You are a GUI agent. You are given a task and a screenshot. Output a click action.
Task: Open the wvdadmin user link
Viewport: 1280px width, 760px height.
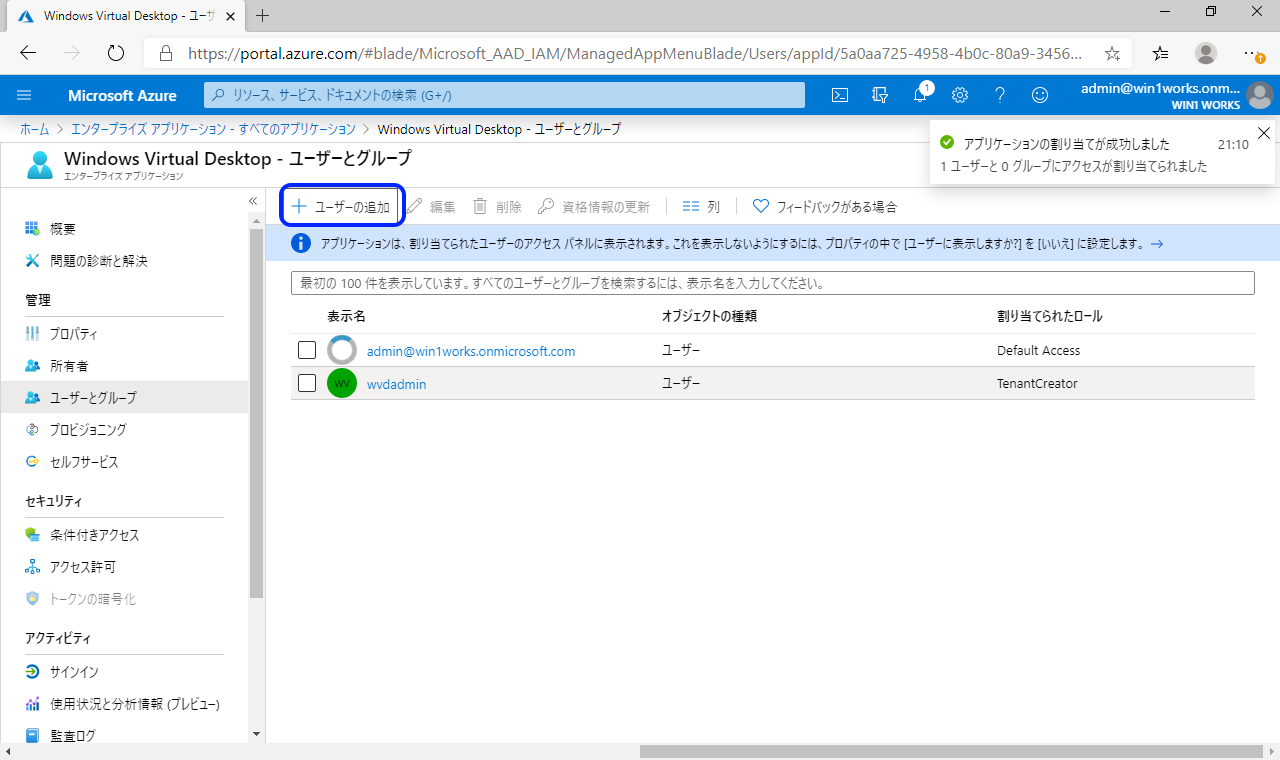tap(397, 384)
